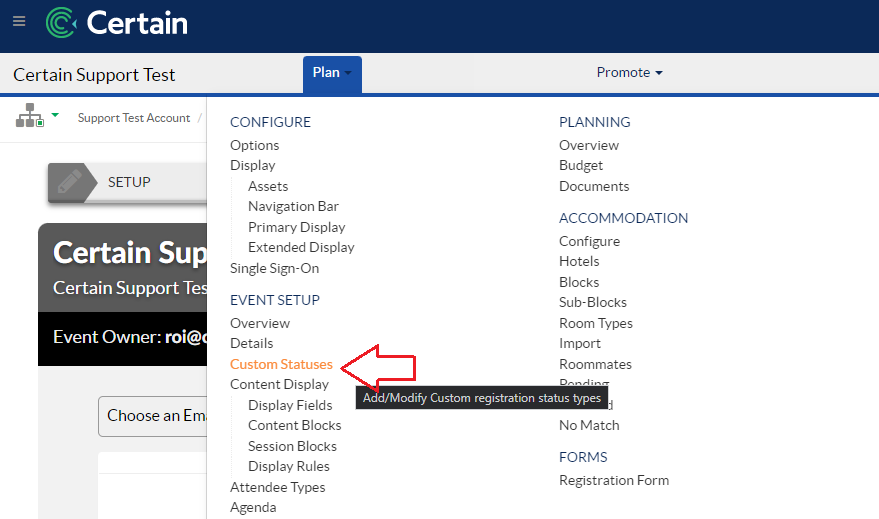
Task: Click the Certain logo
Action: 117,23
